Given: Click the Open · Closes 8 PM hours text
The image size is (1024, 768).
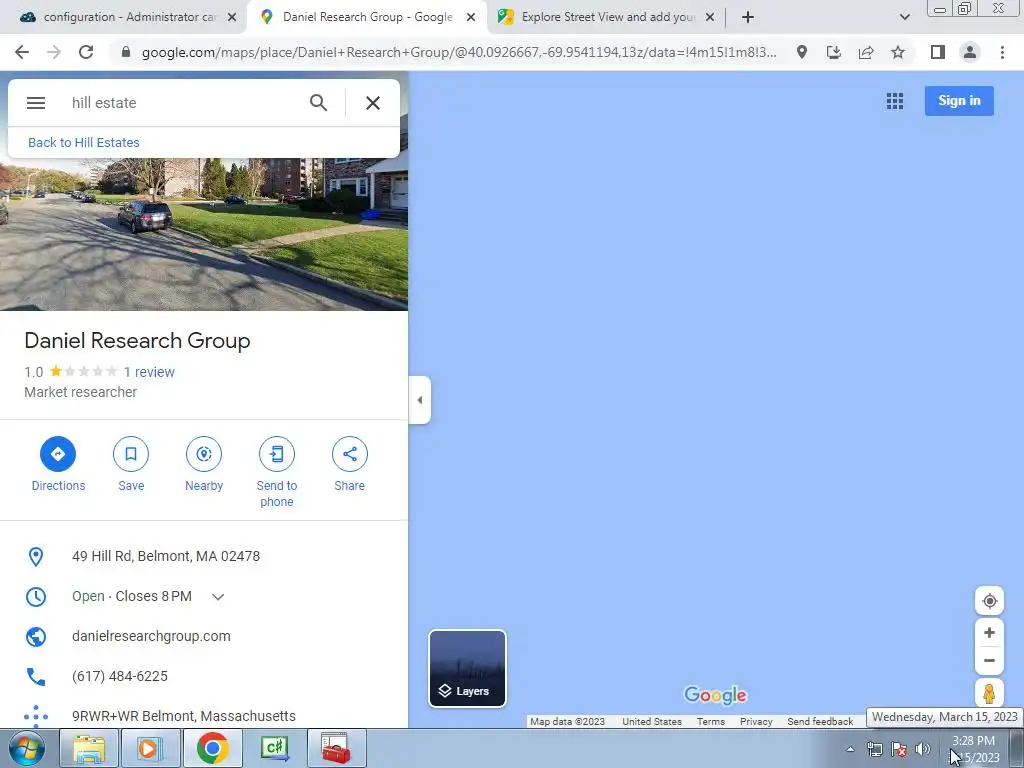Looking at the screenshot, I should tap(132, 596).
